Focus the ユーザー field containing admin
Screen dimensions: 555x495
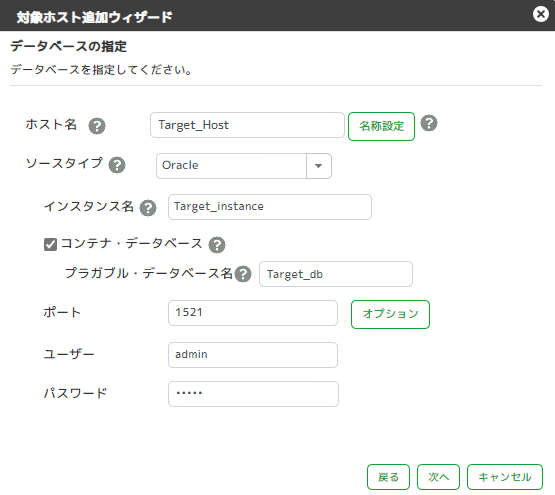(253, 355)
